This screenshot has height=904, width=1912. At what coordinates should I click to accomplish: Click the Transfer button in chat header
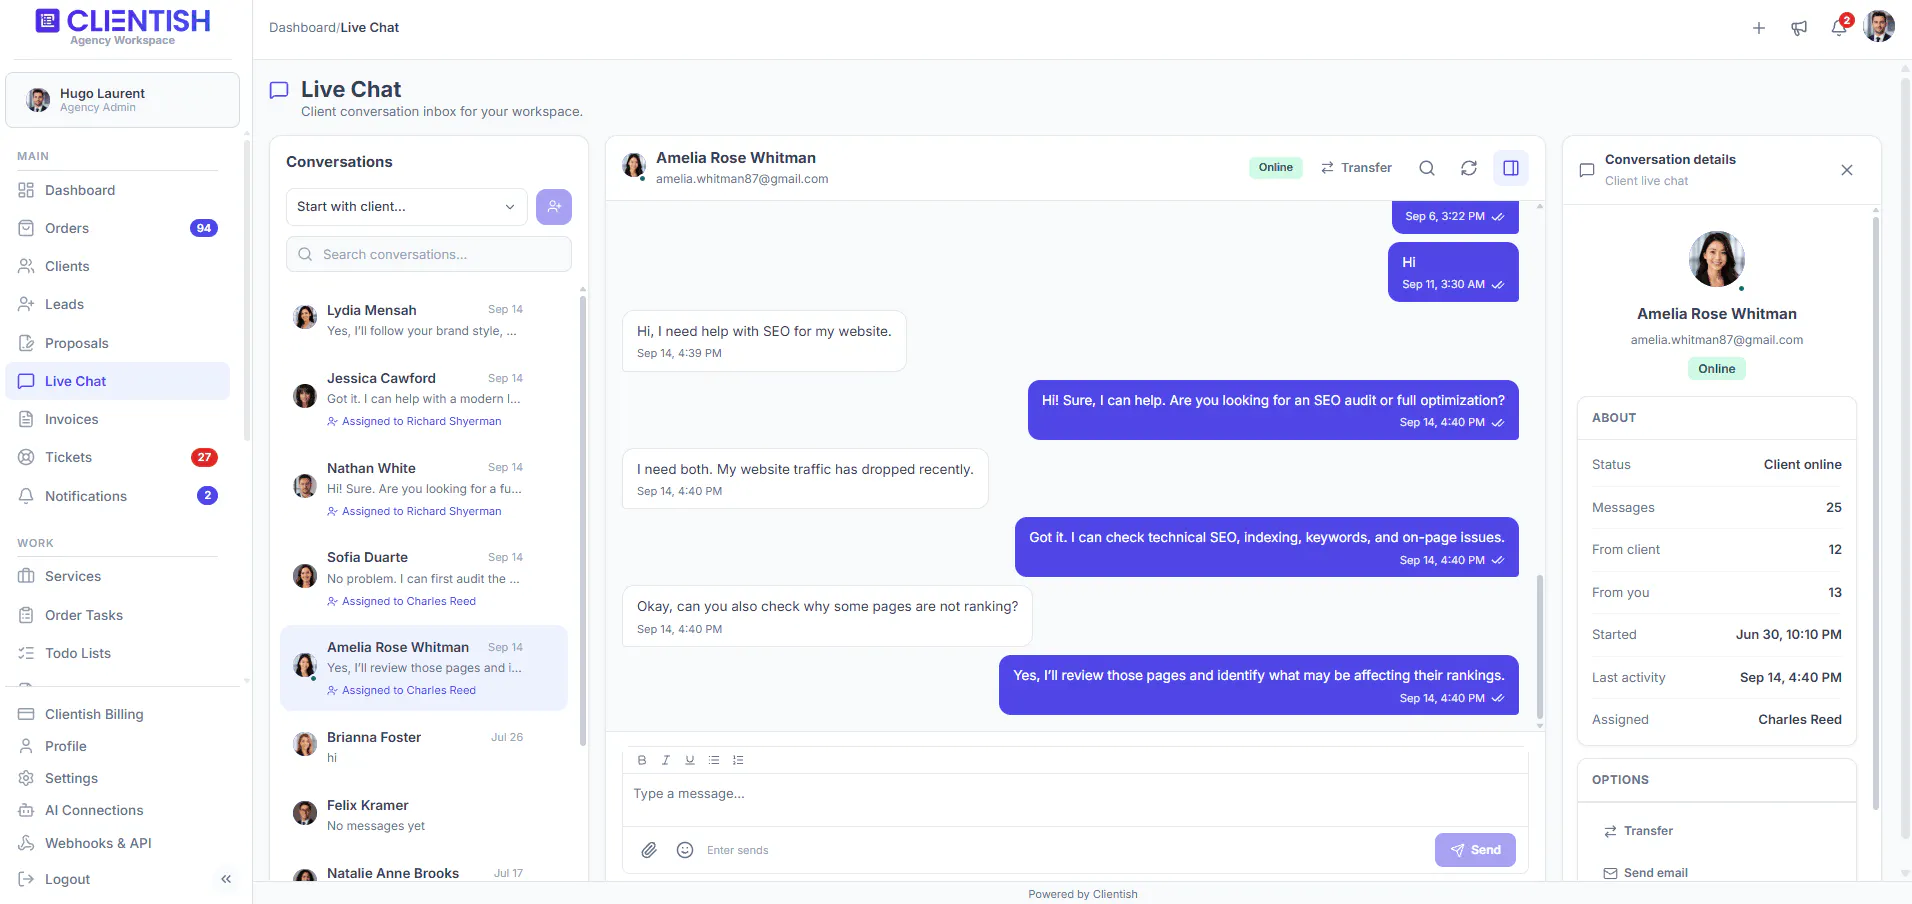click(x=1356, y=168)
